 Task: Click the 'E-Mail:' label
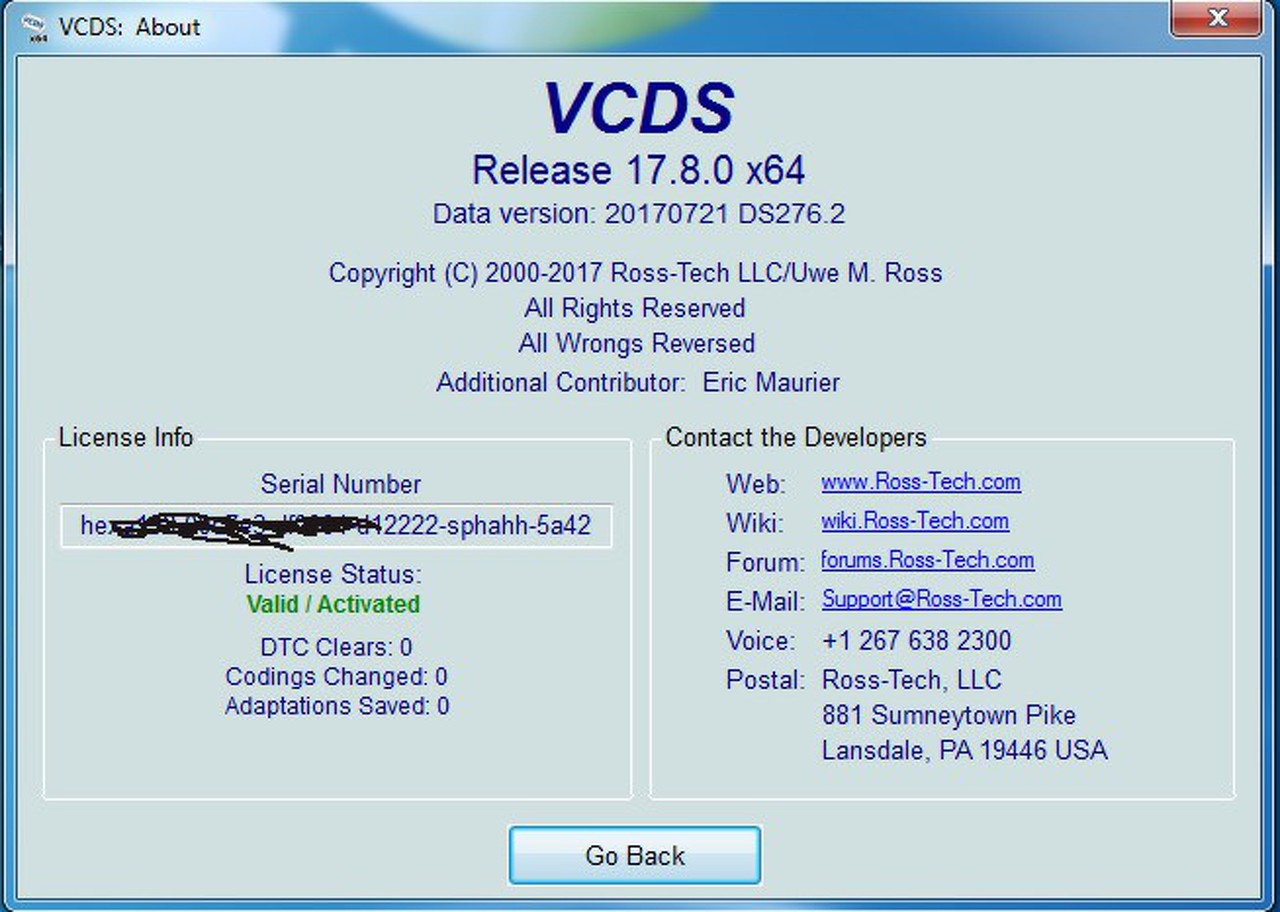(x=765, y=602)
